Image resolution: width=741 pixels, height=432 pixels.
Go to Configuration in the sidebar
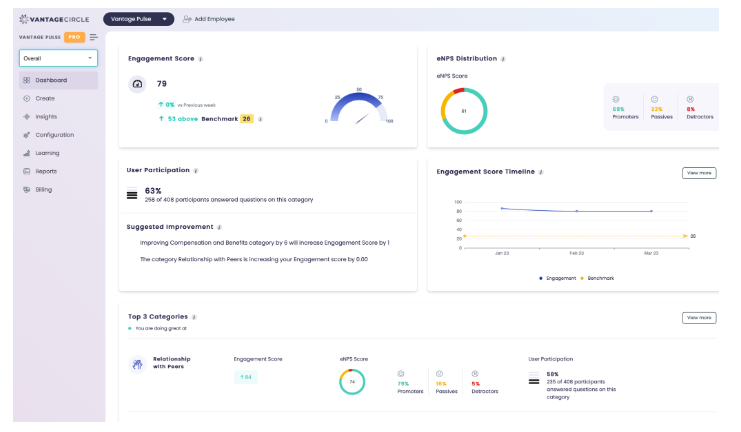(x=54, y=135)
